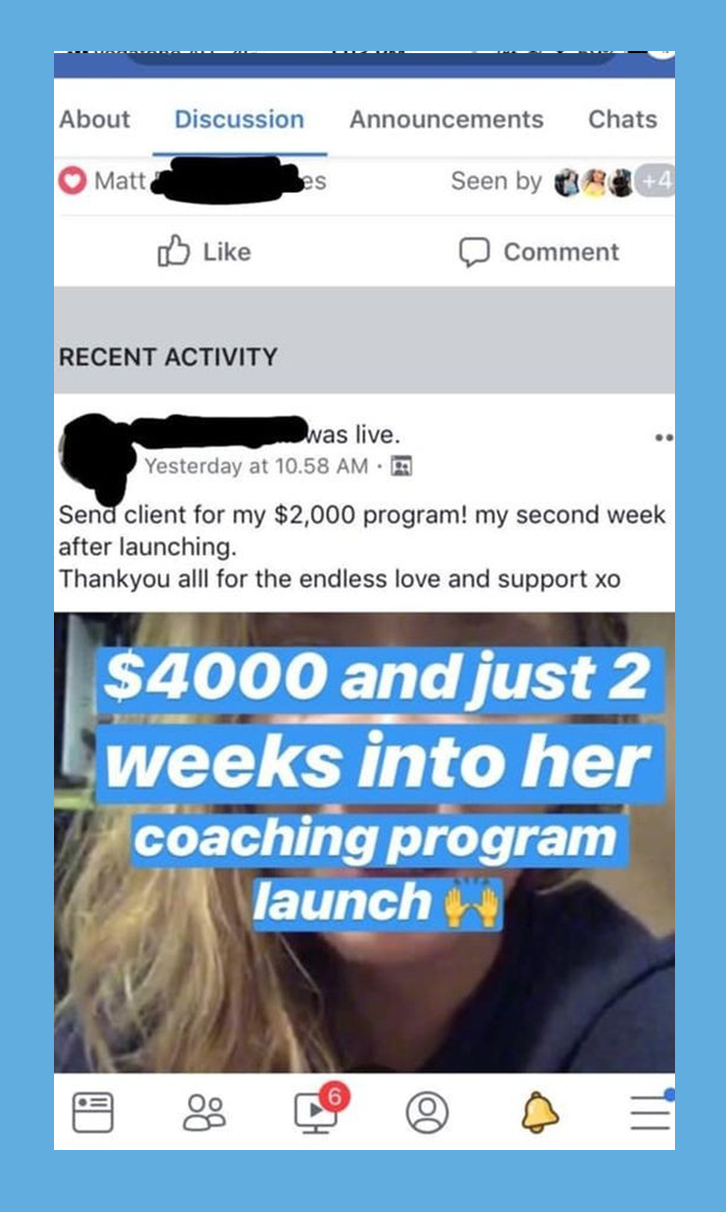Click the group privacy icon beside timestamp

coord(402,466)
